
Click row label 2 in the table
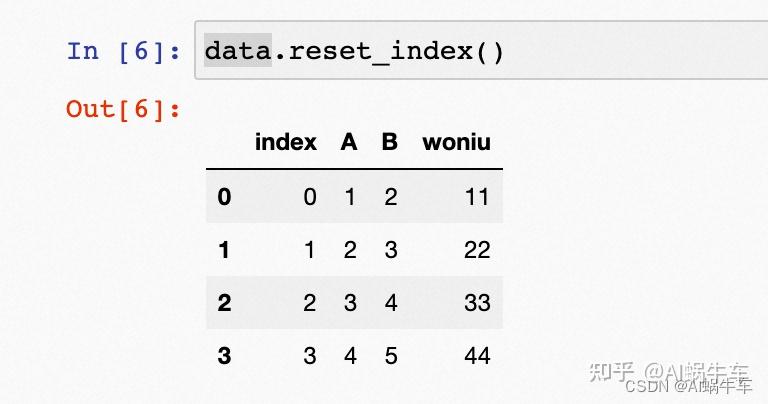coord(224,303)
